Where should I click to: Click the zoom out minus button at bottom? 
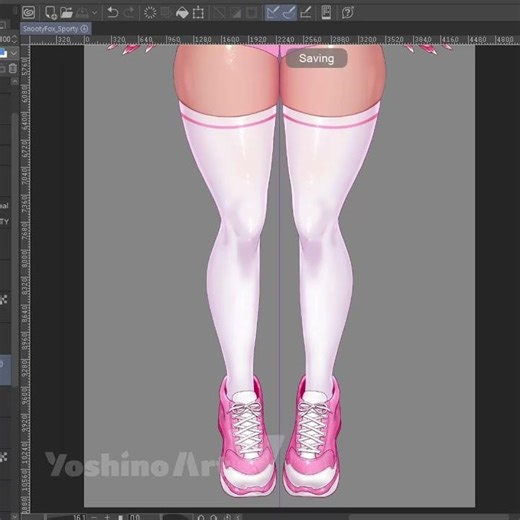click(x=94, y=517)
